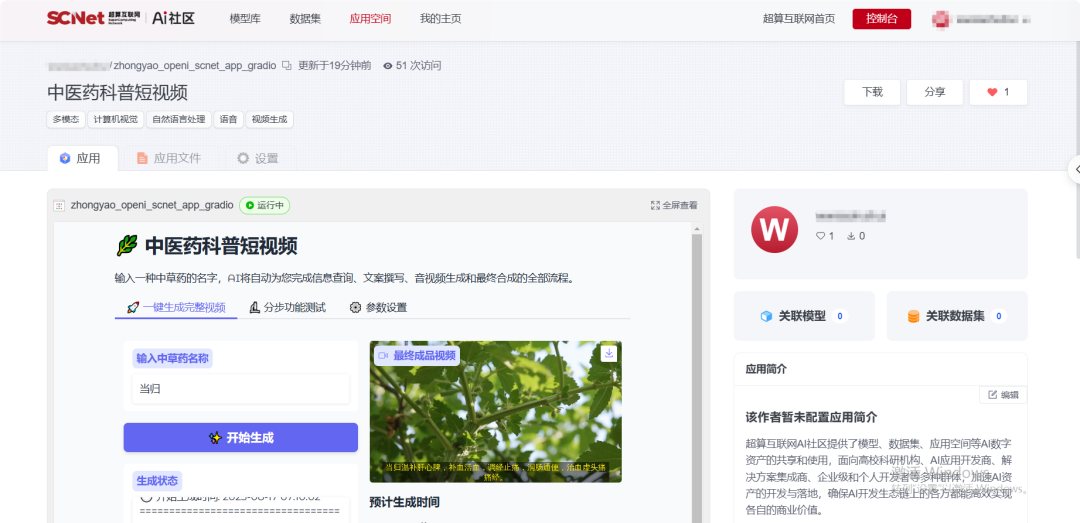Click the 更新于19分钟前 text

point(335,65)
